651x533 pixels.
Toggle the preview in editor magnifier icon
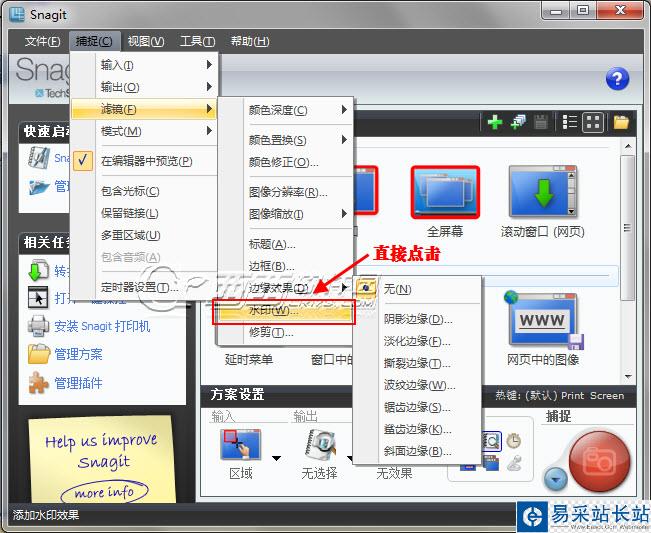pos(492,441)
